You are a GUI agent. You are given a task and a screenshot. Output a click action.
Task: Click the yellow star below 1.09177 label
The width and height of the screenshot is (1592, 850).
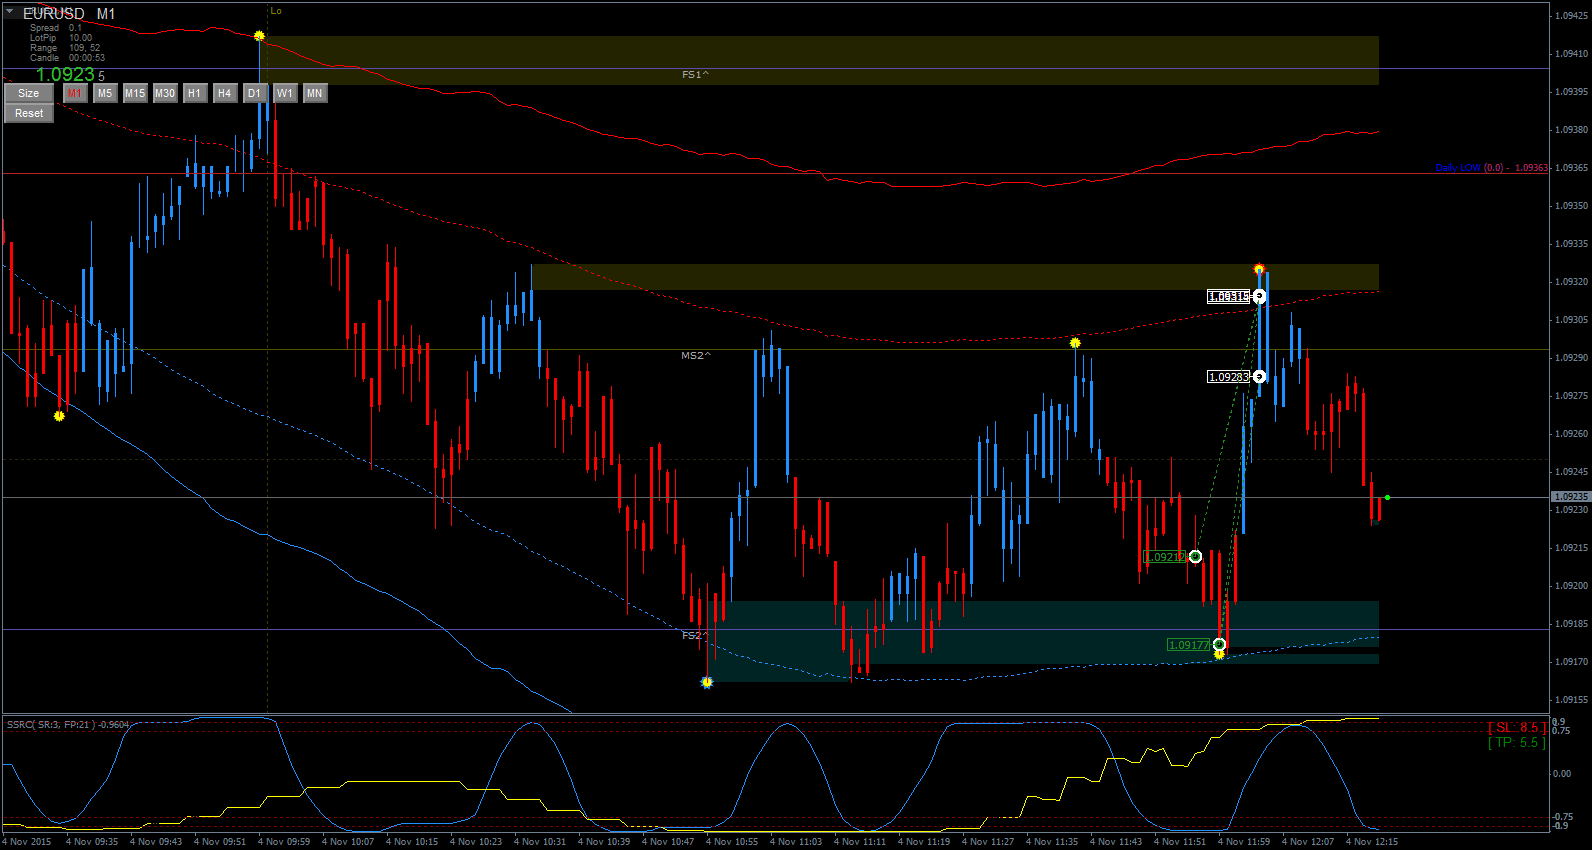click(1219, 654)
